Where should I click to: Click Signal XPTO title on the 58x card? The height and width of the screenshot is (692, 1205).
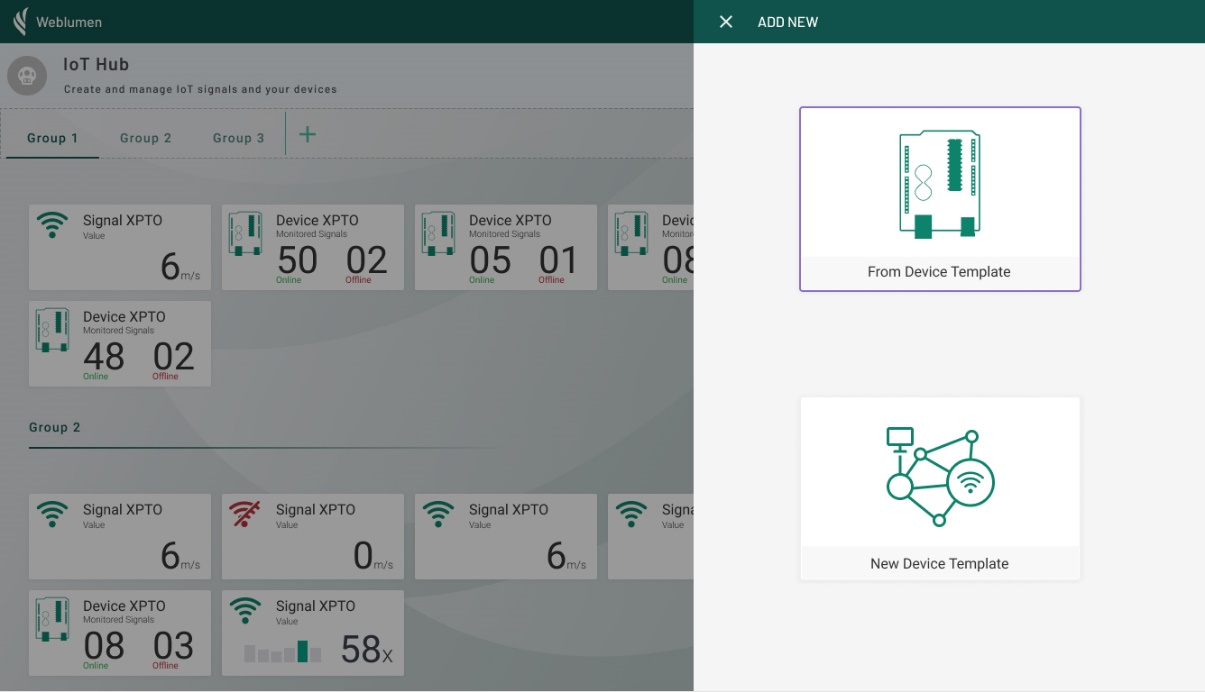tap(316, 605)
